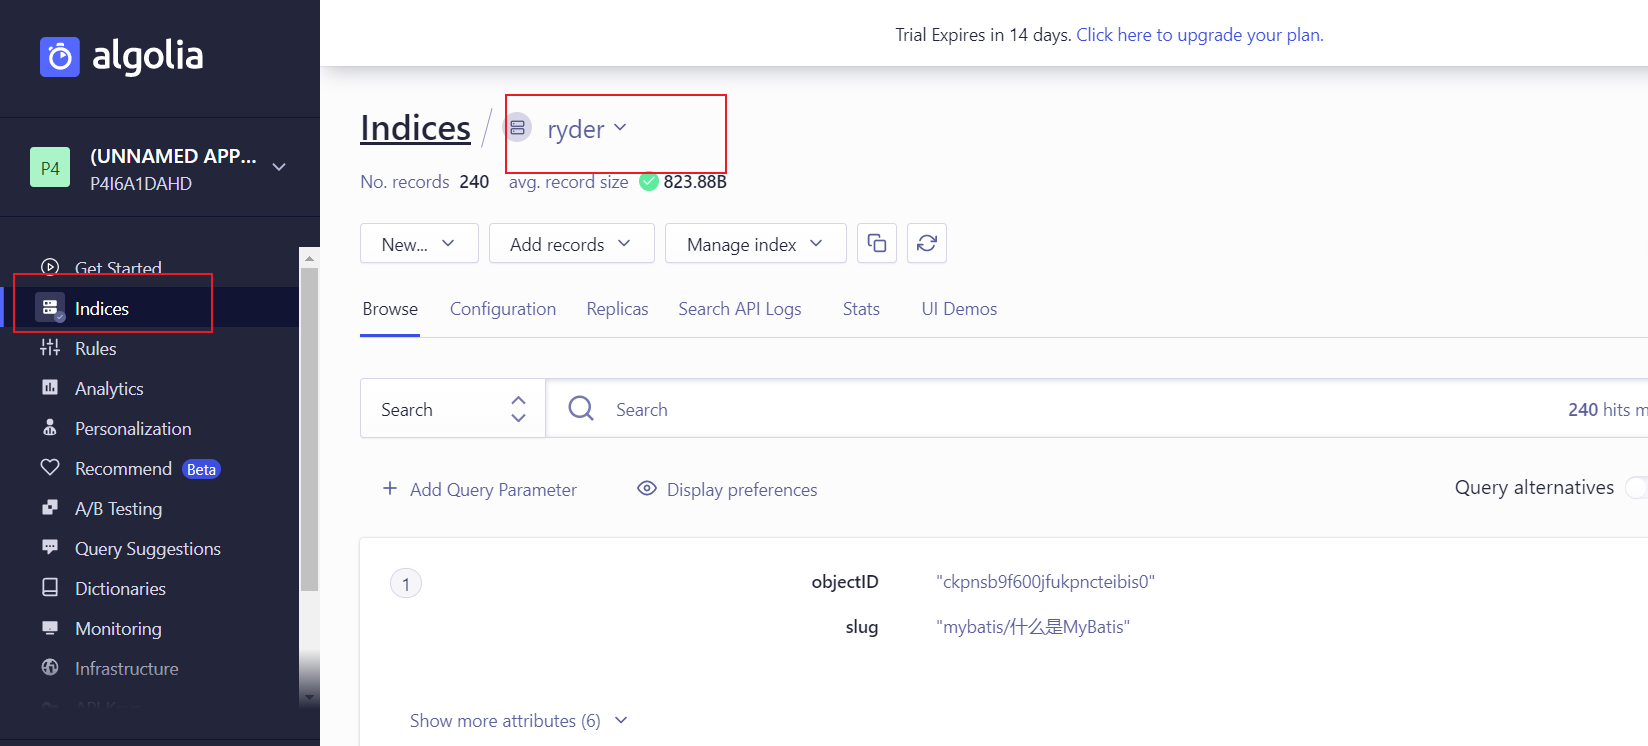Image resolution: width=1648 pixels, height=746 pixels.
Task: Click the Query Suggestions speech icon
Action: tap(50, 547)
